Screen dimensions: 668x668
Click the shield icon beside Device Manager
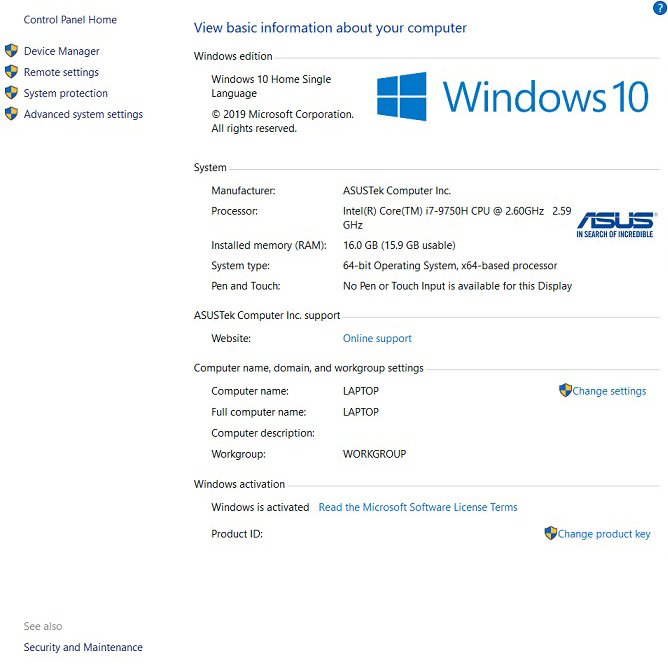click(12, 51)
